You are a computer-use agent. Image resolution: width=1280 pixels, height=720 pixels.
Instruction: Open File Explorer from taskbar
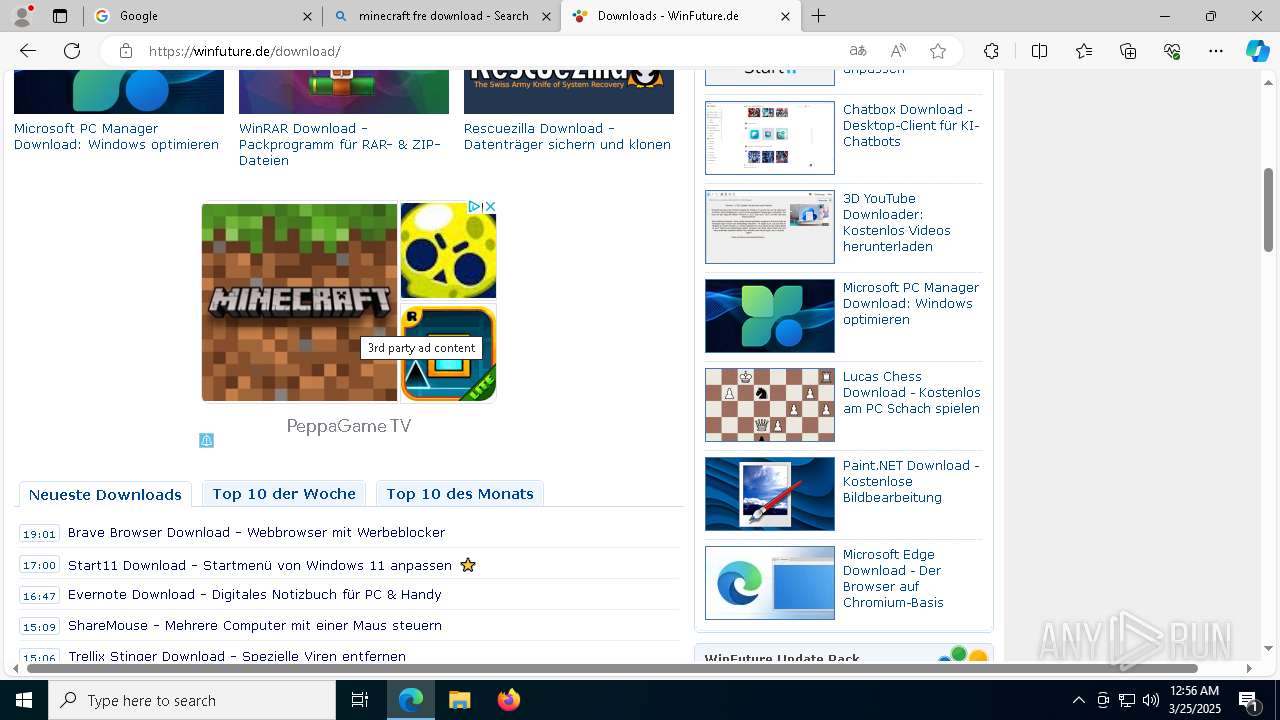click(x=459, y=700)
